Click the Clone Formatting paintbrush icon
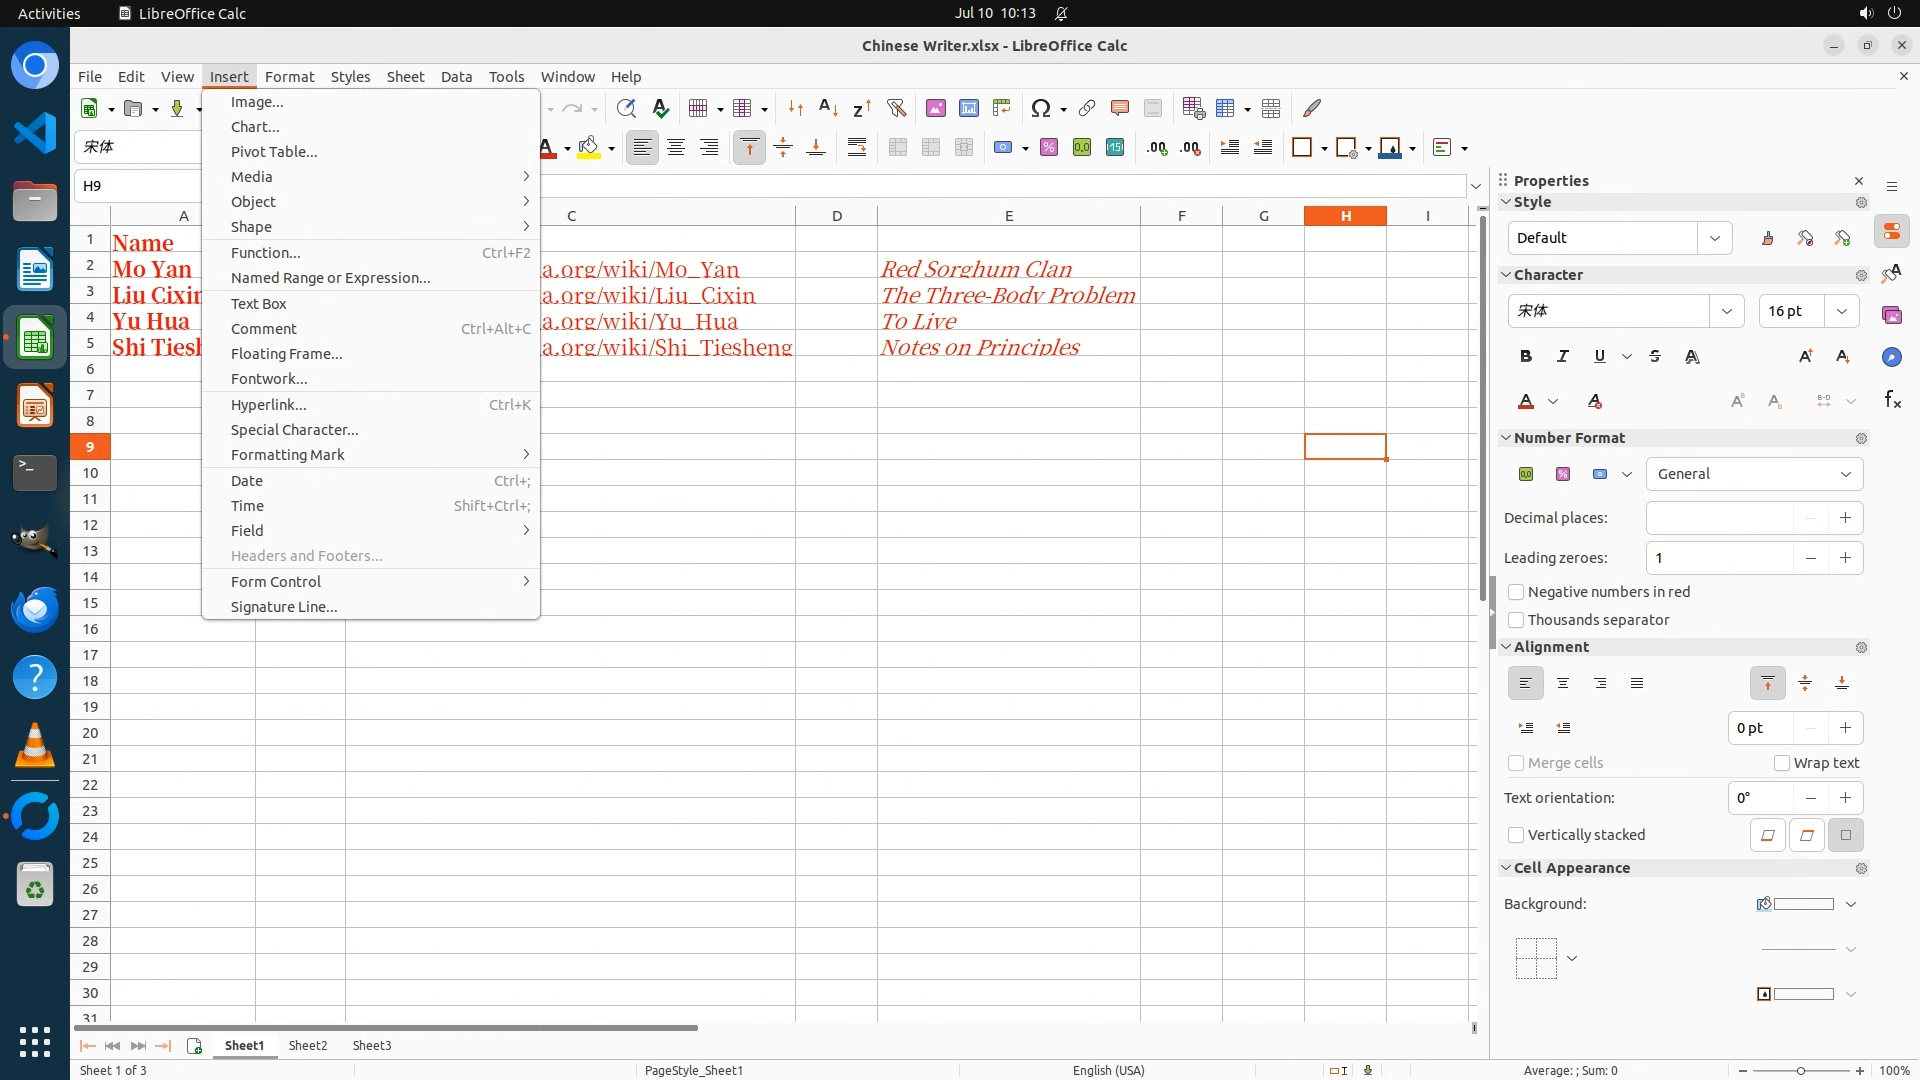The height and width of the screenshot is (1080, 1920). (1312, 108)
